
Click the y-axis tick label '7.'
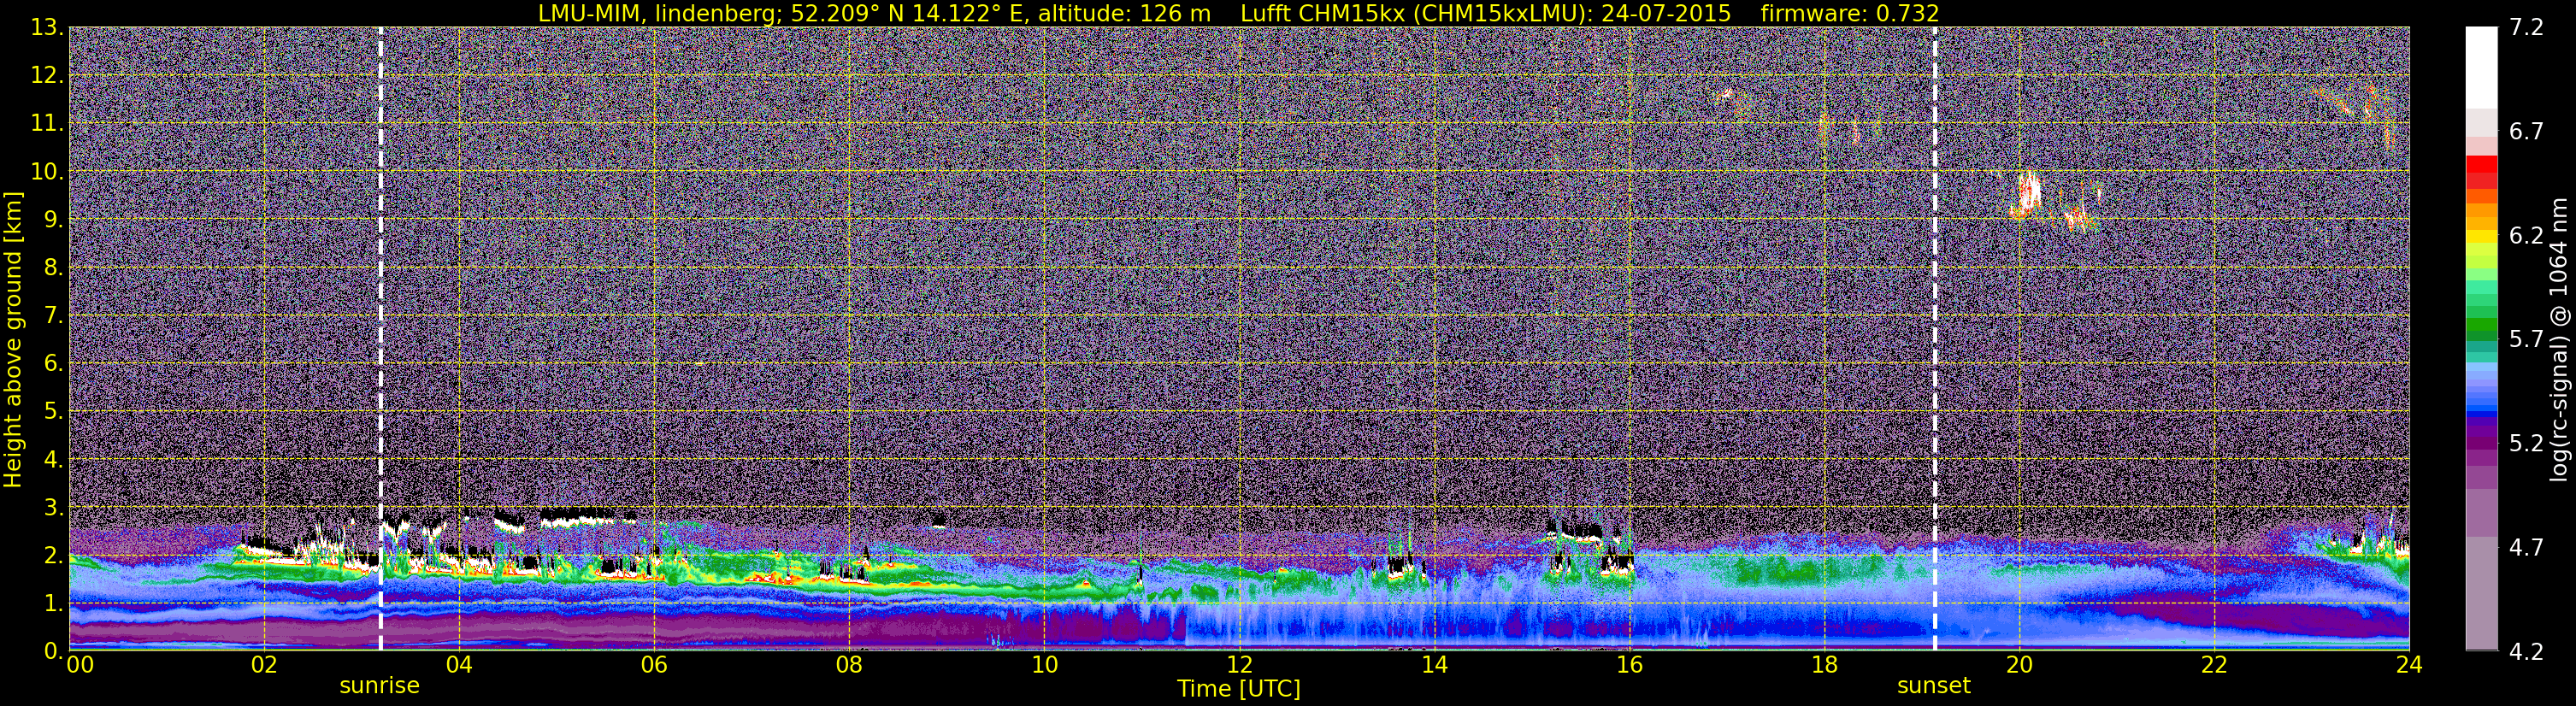pos(53,316)
